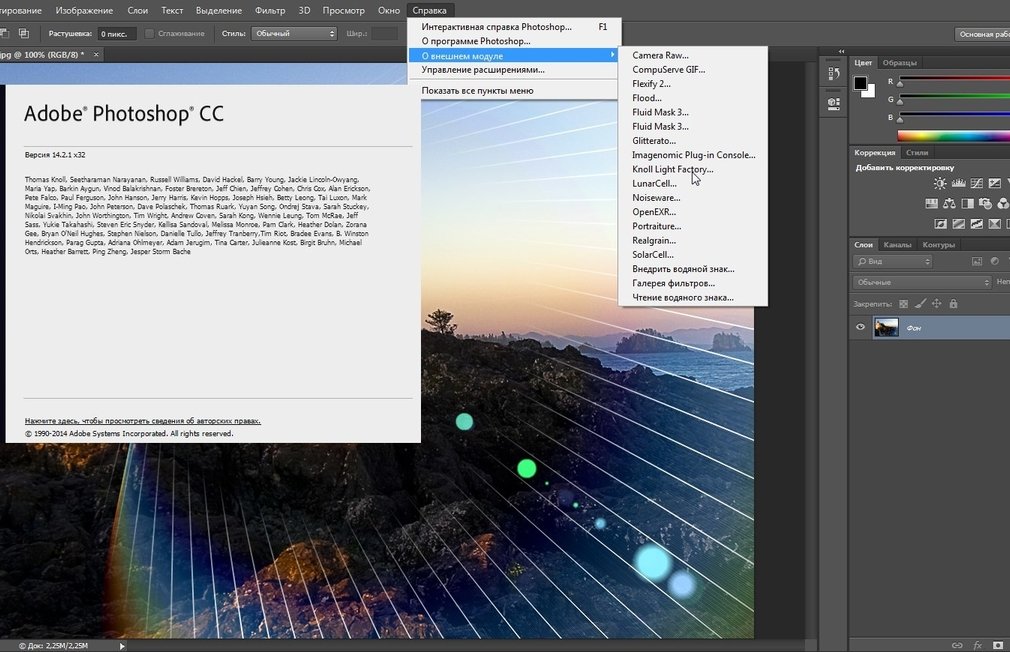1010x652 pixels.
Task: Open the Справка menu
Action: pos(429,10)
